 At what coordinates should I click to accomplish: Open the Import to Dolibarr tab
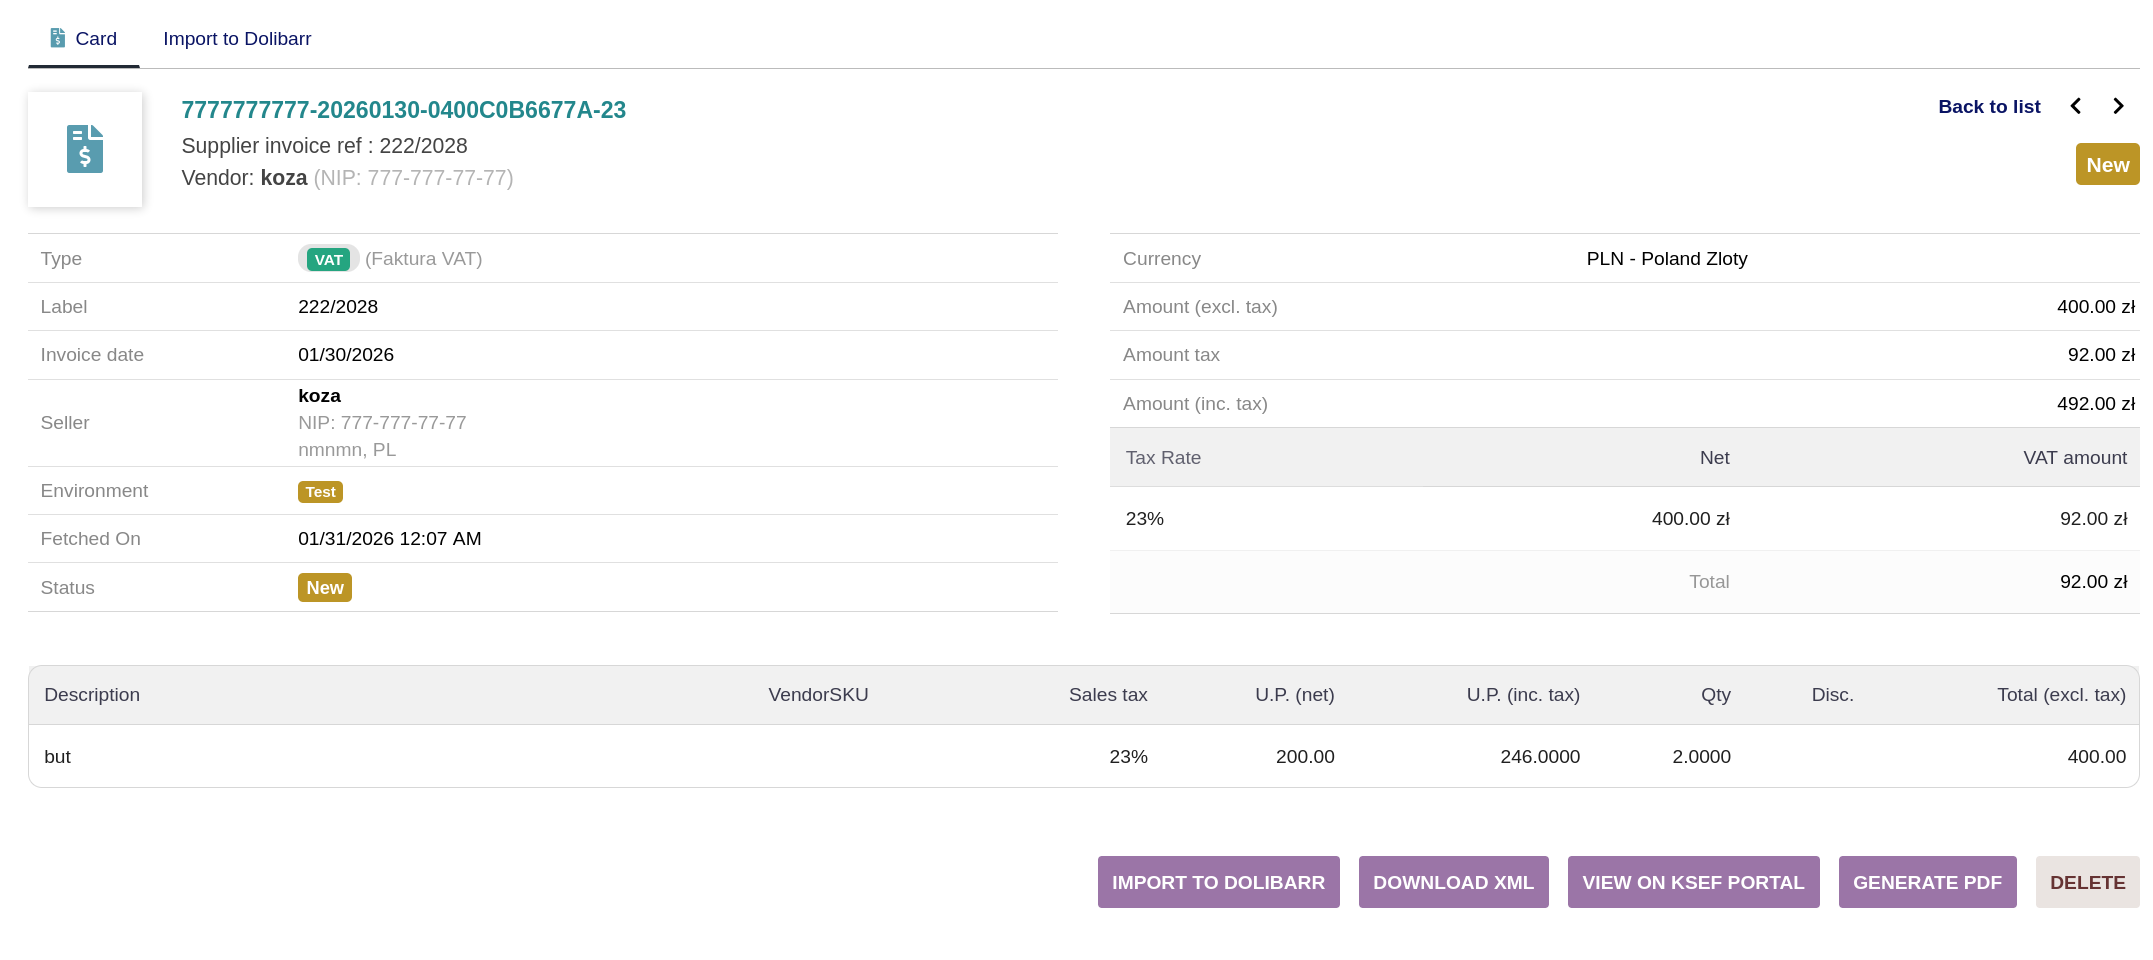click(x=237, y=38)
